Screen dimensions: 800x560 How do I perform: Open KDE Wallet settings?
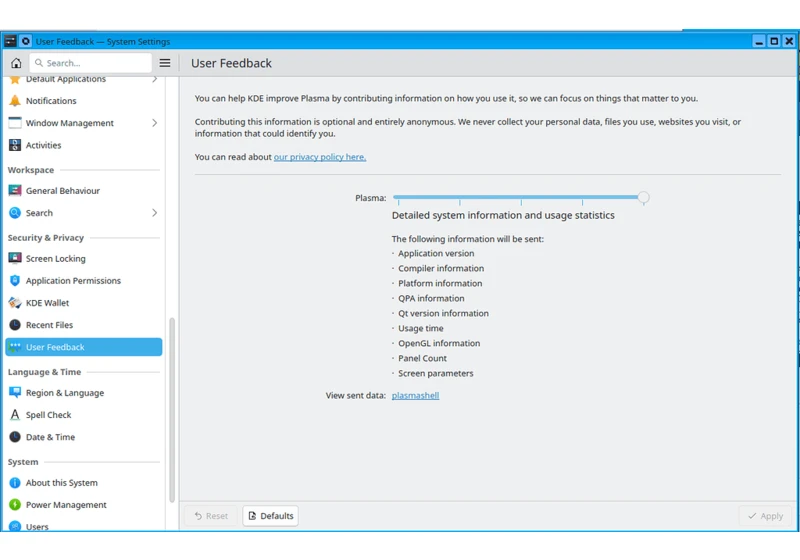(84, 302)
